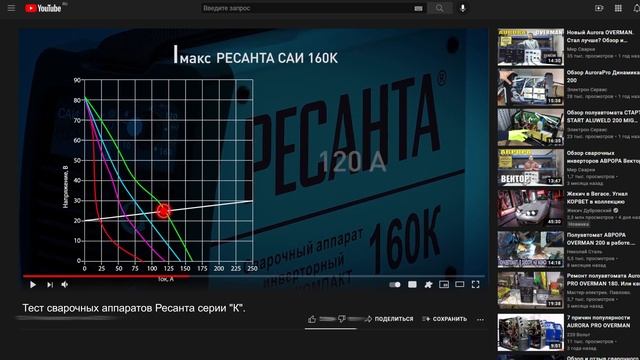Open the ВЕКТОР thumbnail video

pos(531,168)
